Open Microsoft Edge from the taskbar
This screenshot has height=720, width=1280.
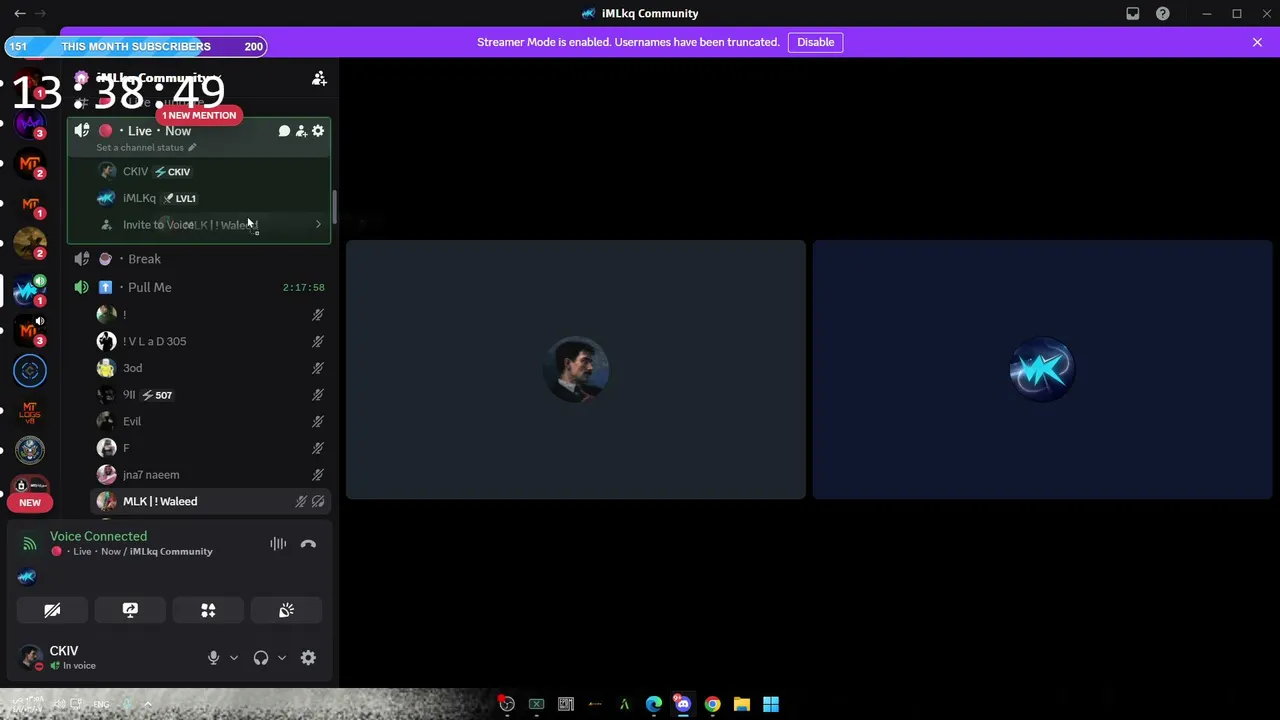[x=654, y=704]
